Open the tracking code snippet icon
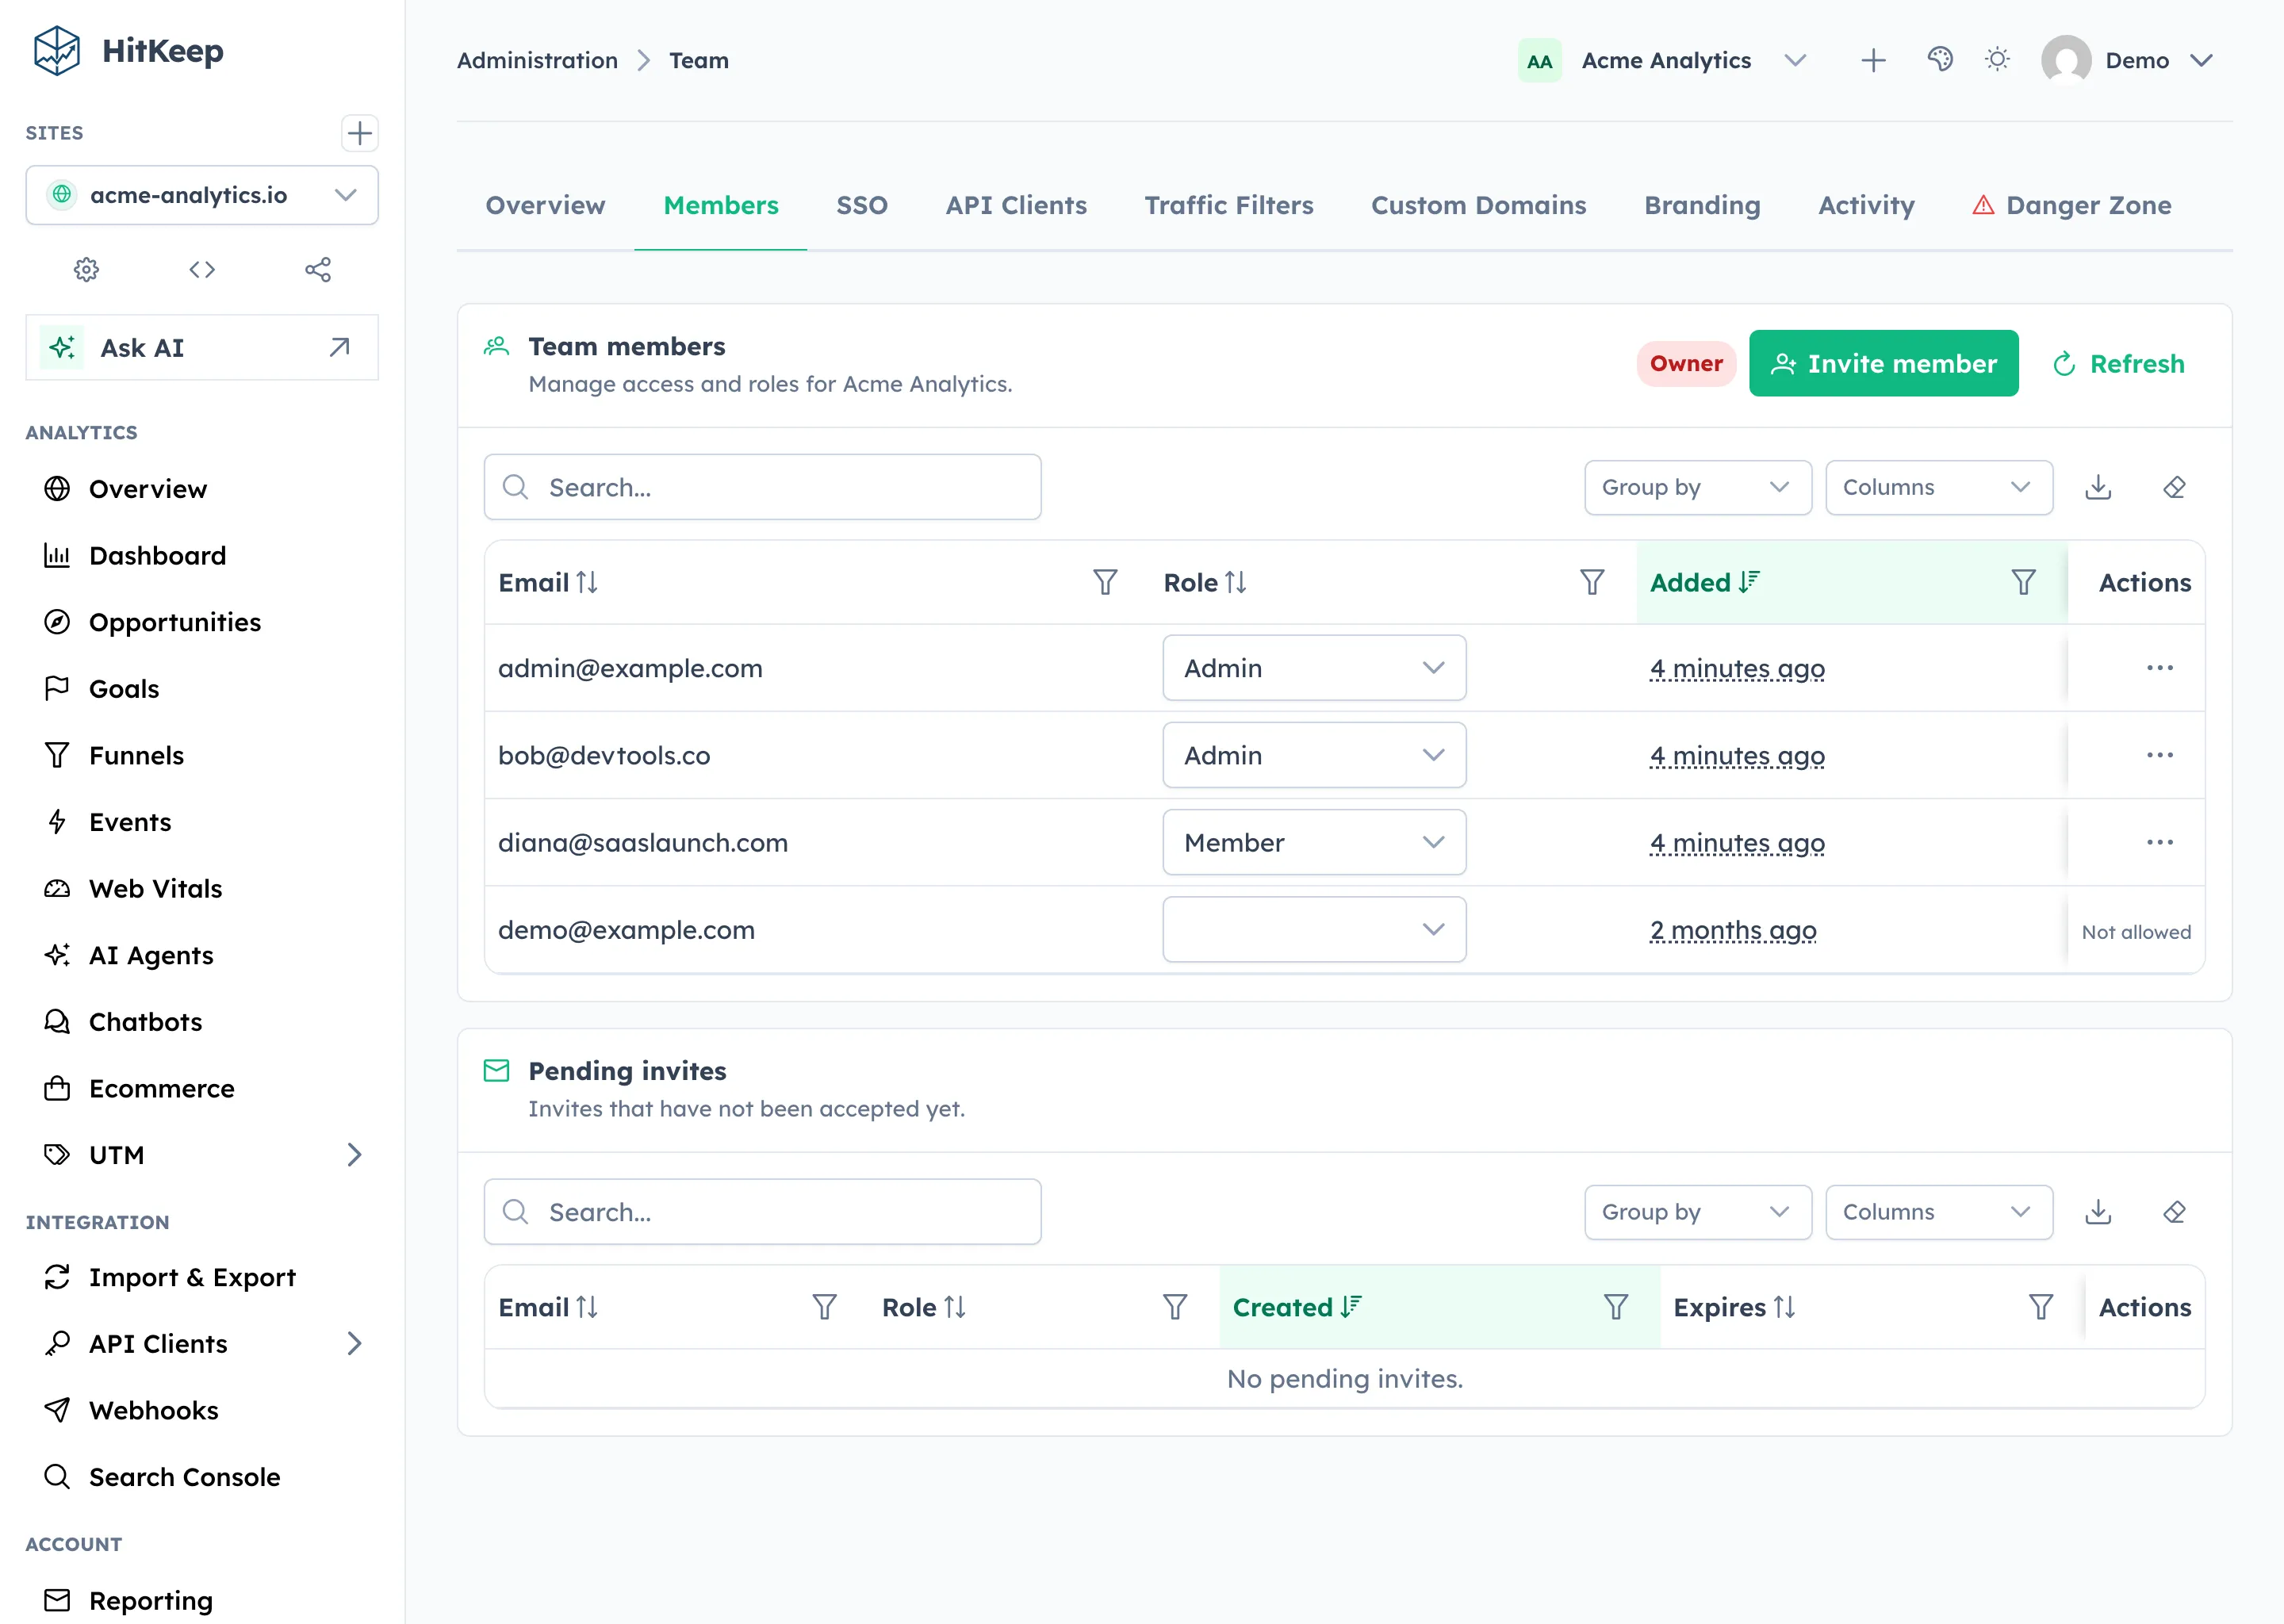2284x1624 pixels. (x=202, y=270)
